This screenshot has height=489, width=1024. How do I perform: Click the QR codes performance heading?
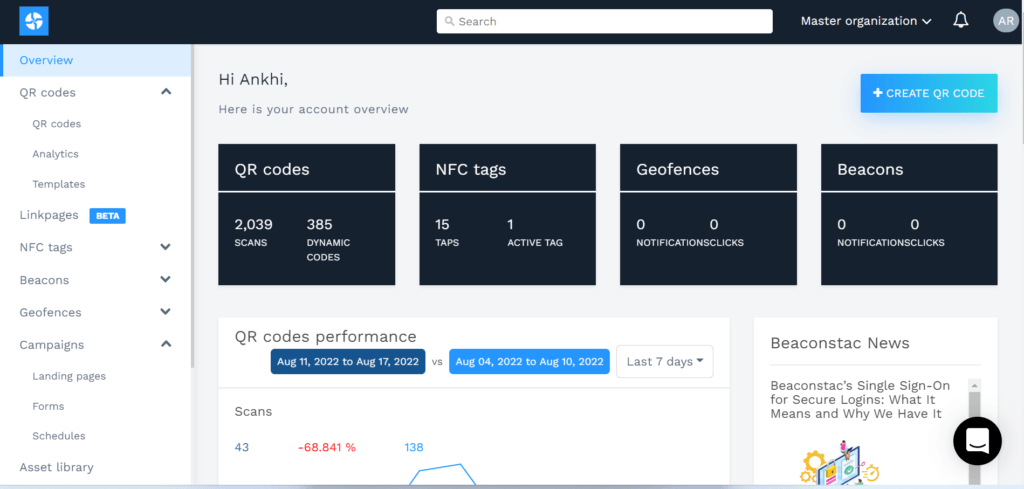[x=325, y=336]
